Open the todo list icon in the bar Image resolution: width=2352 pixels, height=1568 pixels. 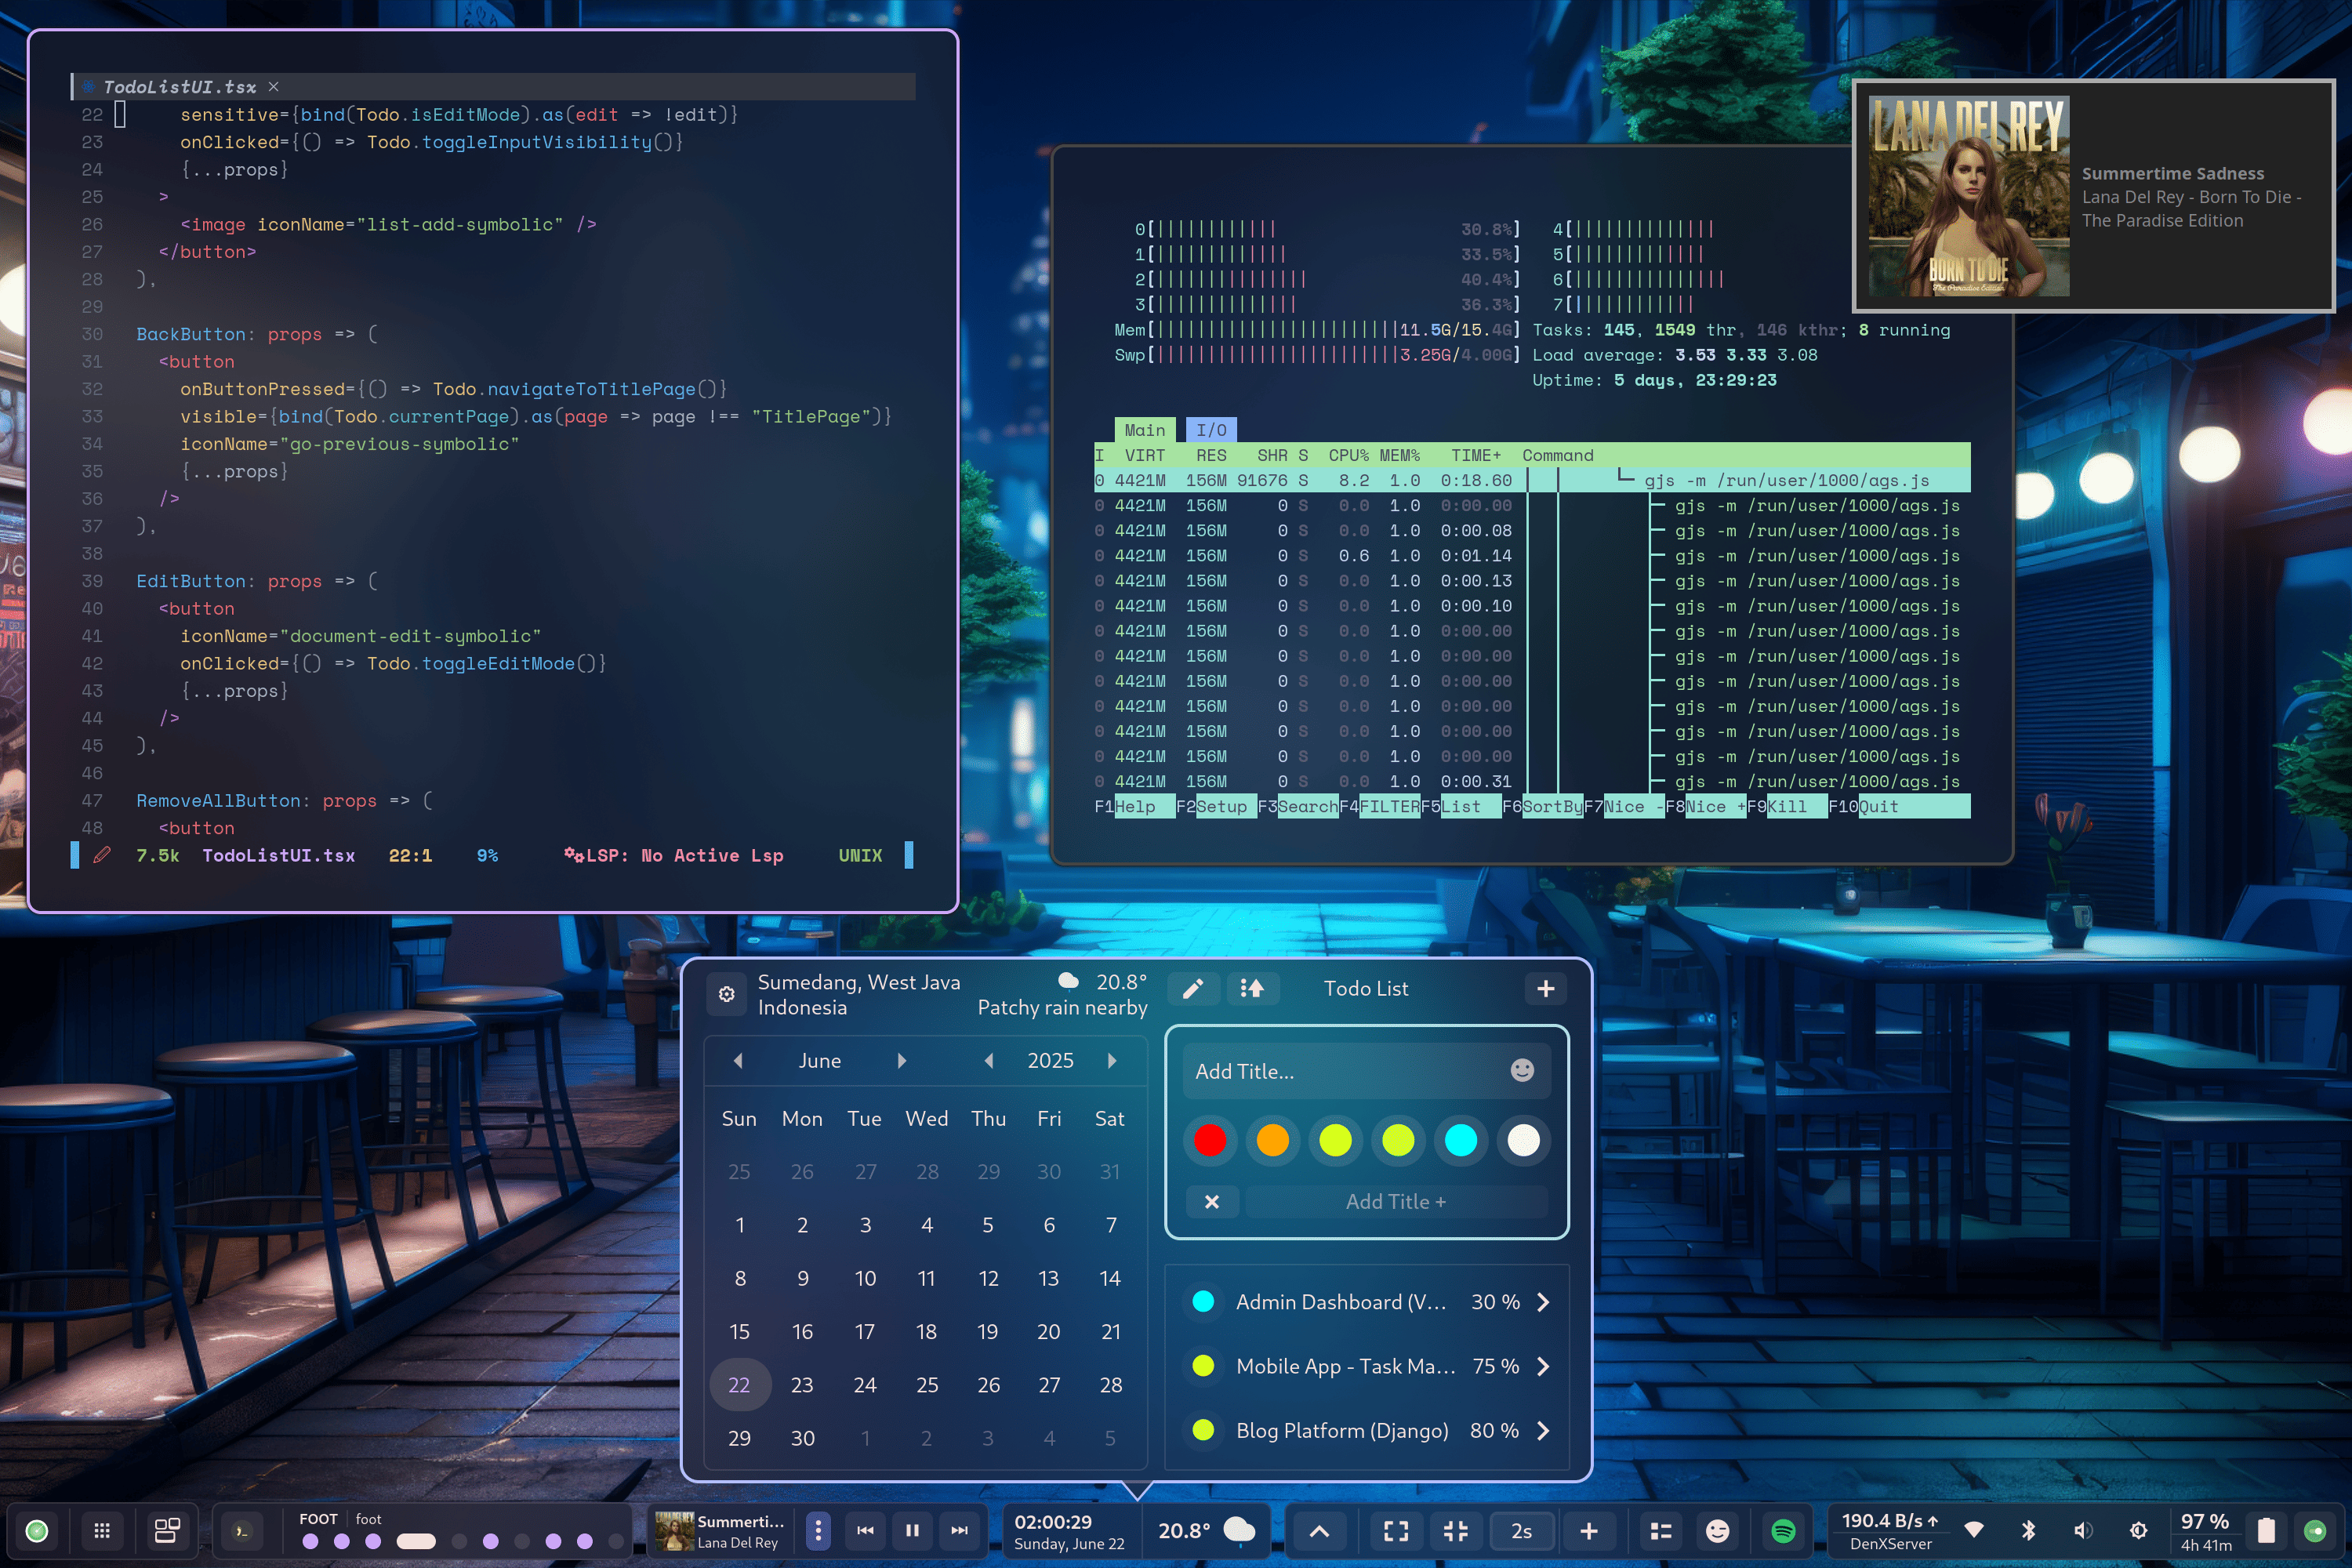tap(1661, 1531)
